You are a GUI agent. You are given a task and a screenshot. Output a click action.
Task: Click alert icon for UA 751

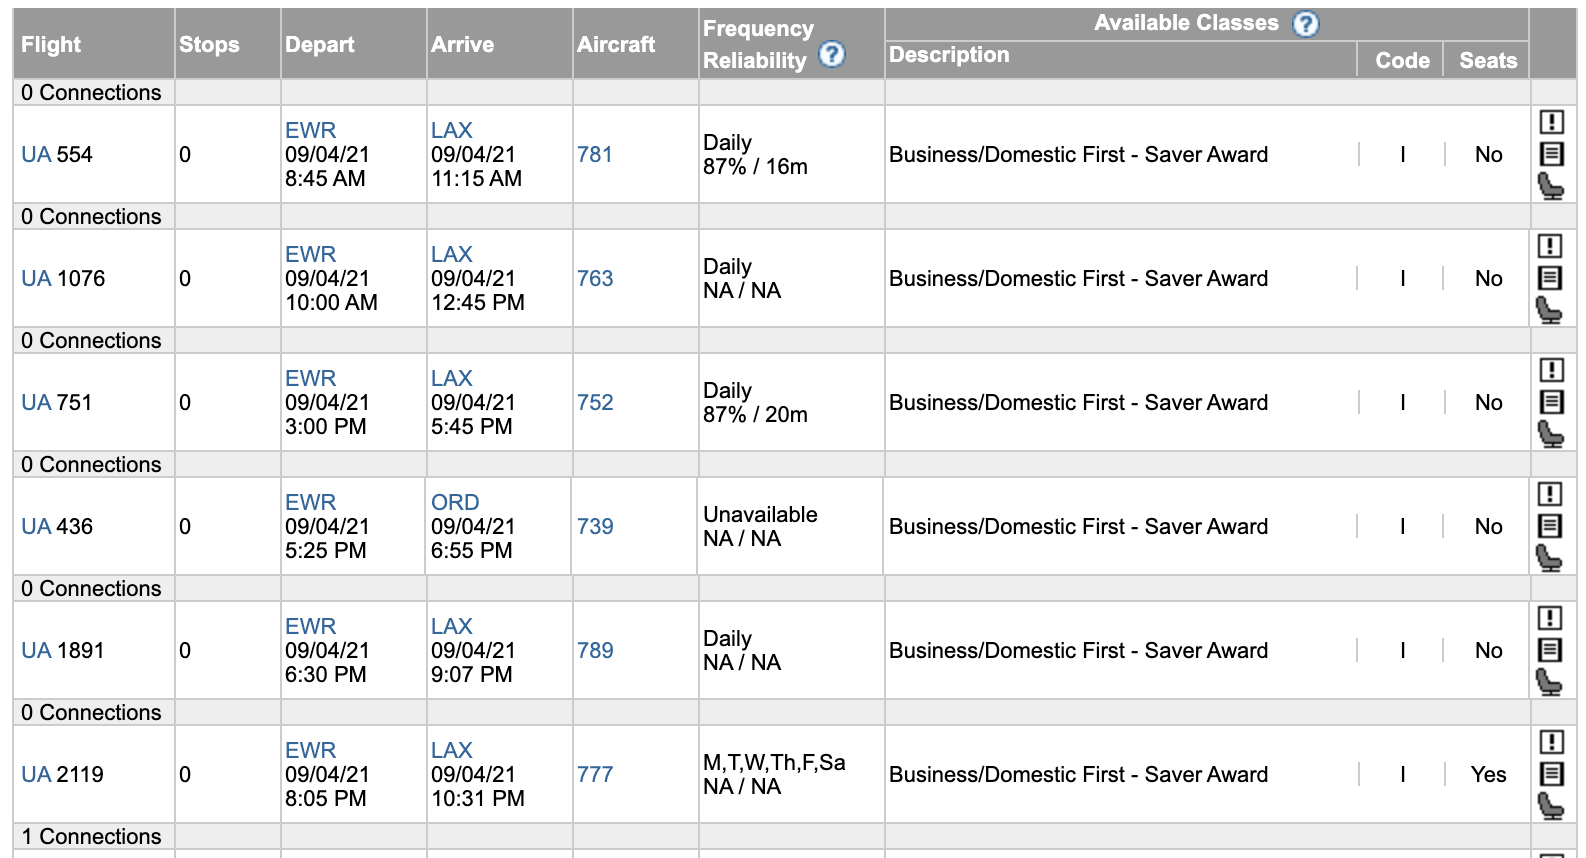coord(1551,370)
